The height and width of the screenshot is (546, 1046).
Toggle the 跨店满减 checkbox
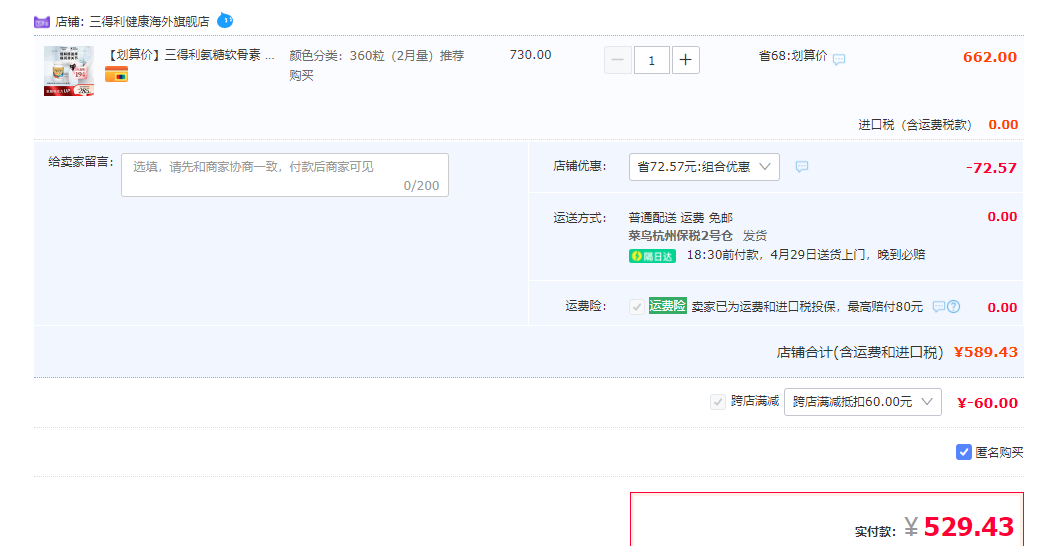pyautogui.click(x=718, y=402)
